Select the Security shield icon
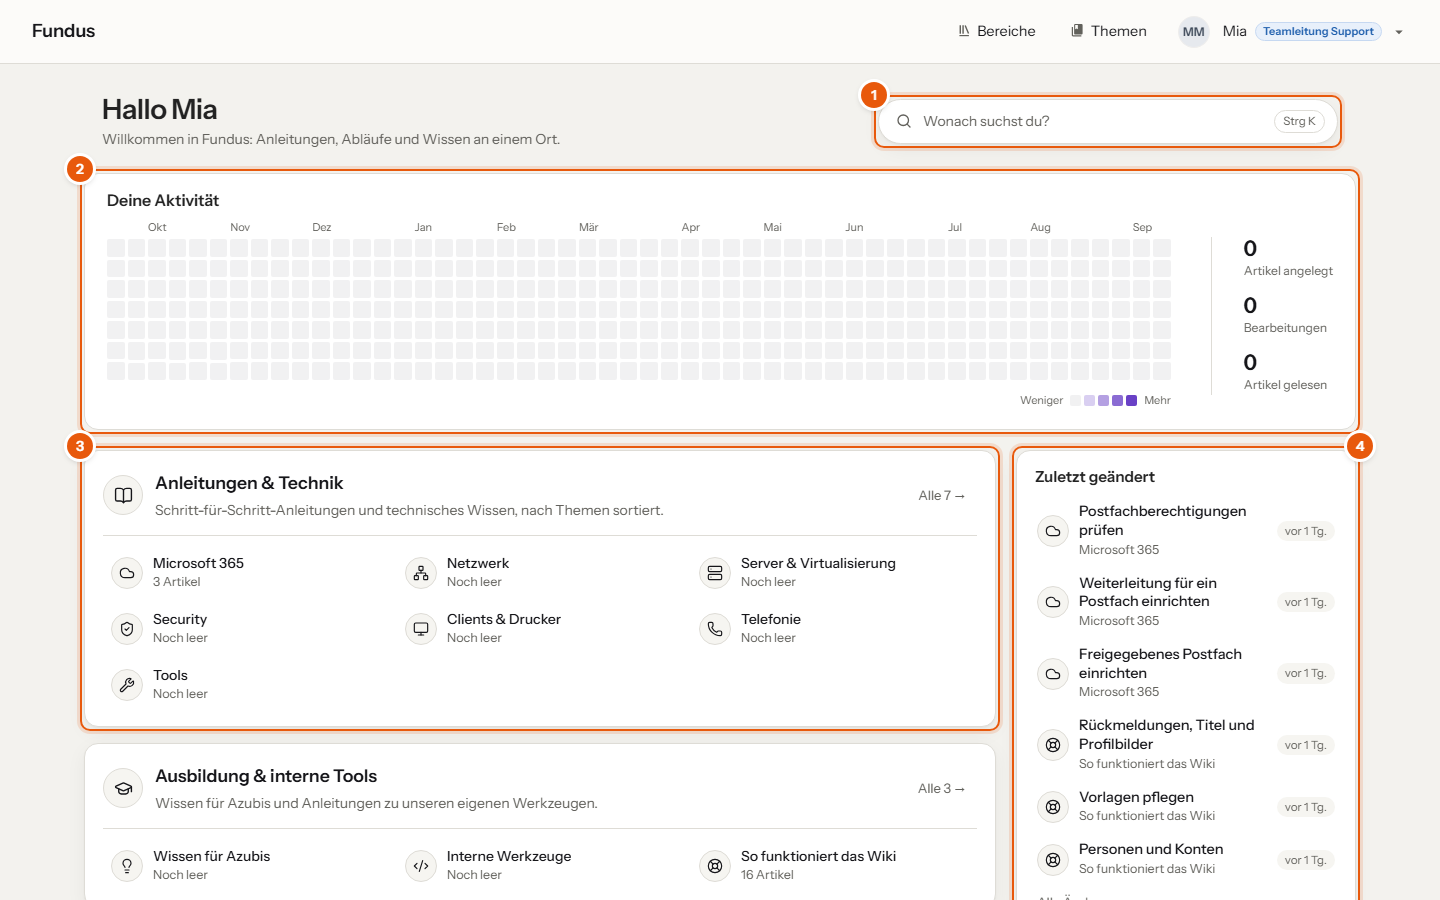Viewport: 1440px width, 900px height. click(127, 629)
